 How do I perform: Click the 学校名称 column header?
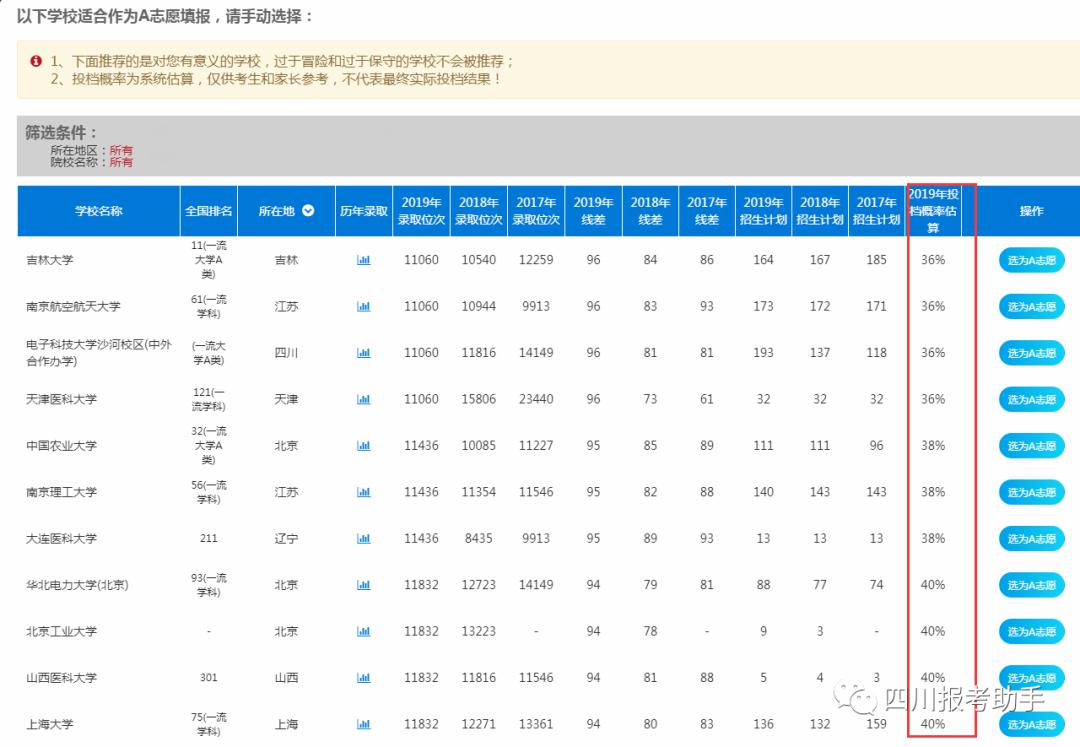(98, 211)
